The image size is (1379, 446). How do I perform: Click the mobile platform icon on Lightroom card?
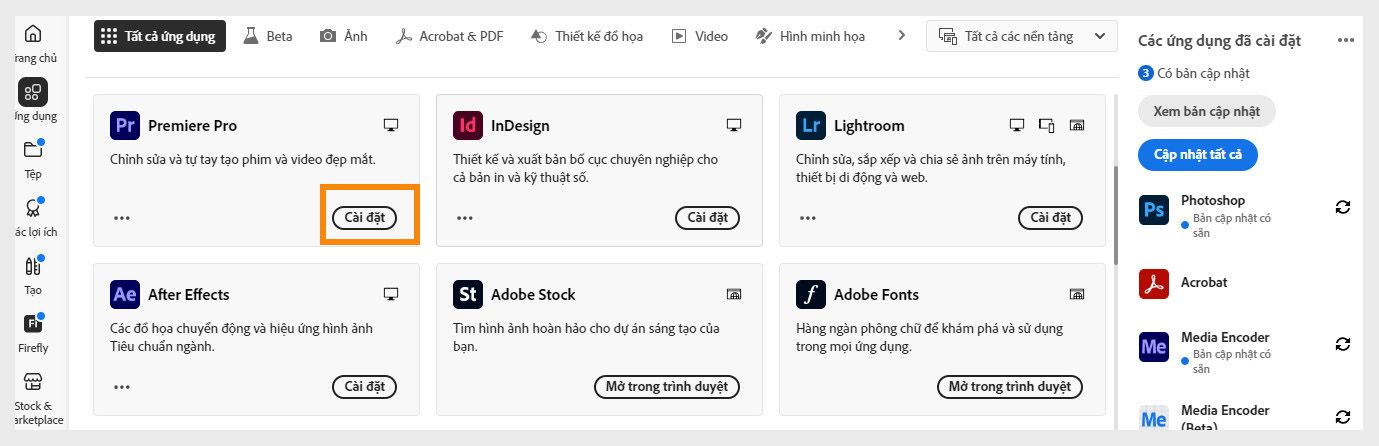coord(1047,125)
